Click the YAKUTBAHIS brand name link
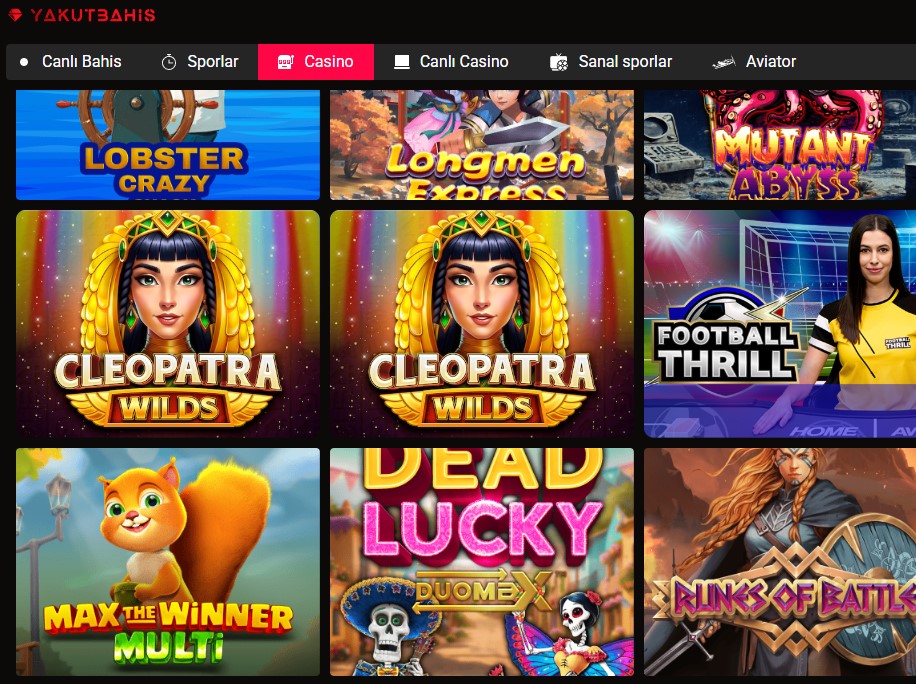 pyautogui.click(x=93, y=15)
